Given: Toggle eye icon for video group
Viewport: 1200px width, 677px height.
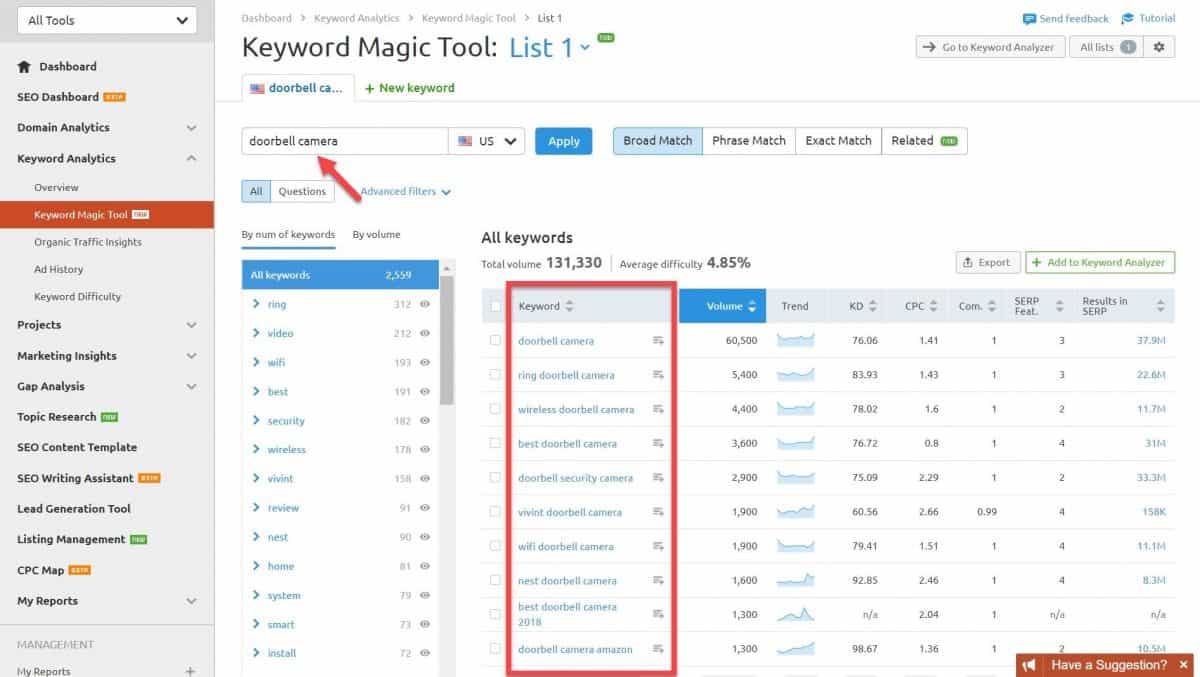Looking at the screenshot, I should [x=425, y=333].
